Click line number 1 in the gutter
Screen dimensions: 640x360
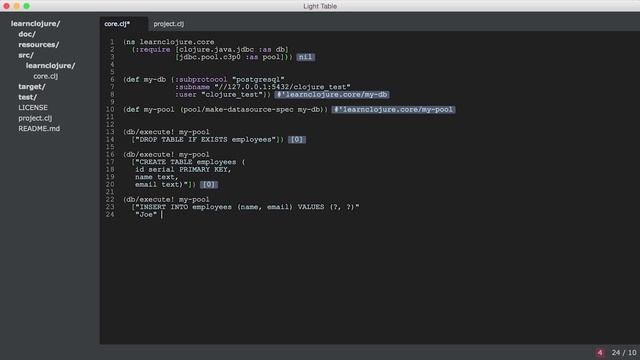point(112,42)
